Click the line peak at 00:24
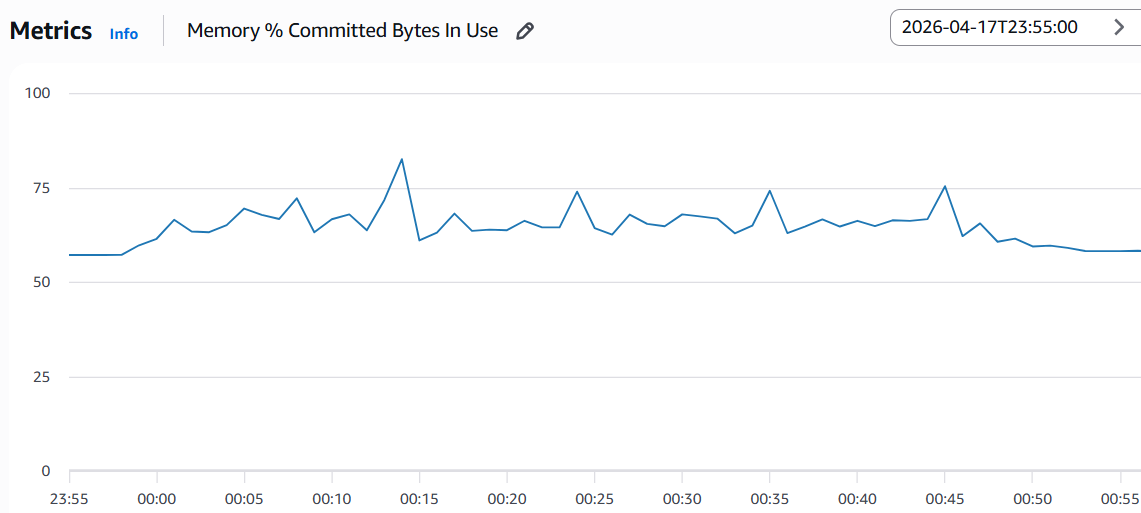Image resolution: width=1141 pixels, height=513 pixels. [577, 191]
